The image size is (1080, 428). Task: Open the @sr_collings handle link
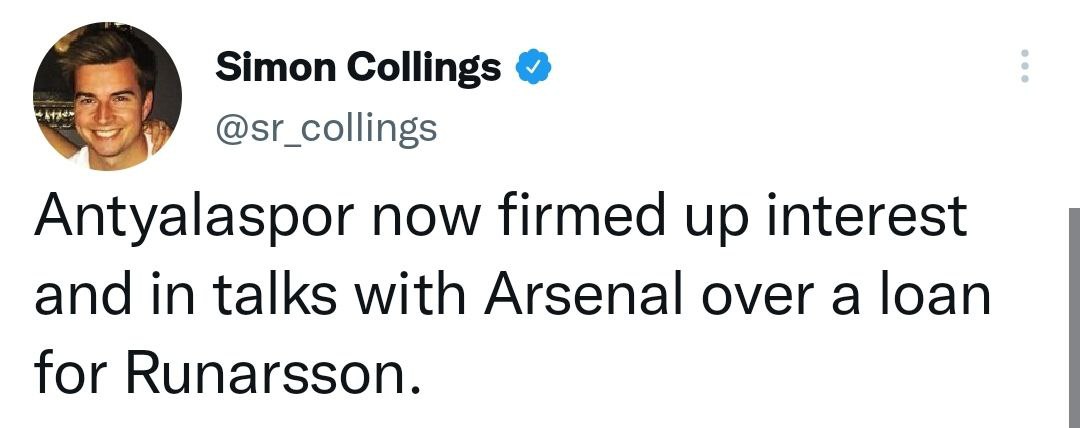click(326, 127)
